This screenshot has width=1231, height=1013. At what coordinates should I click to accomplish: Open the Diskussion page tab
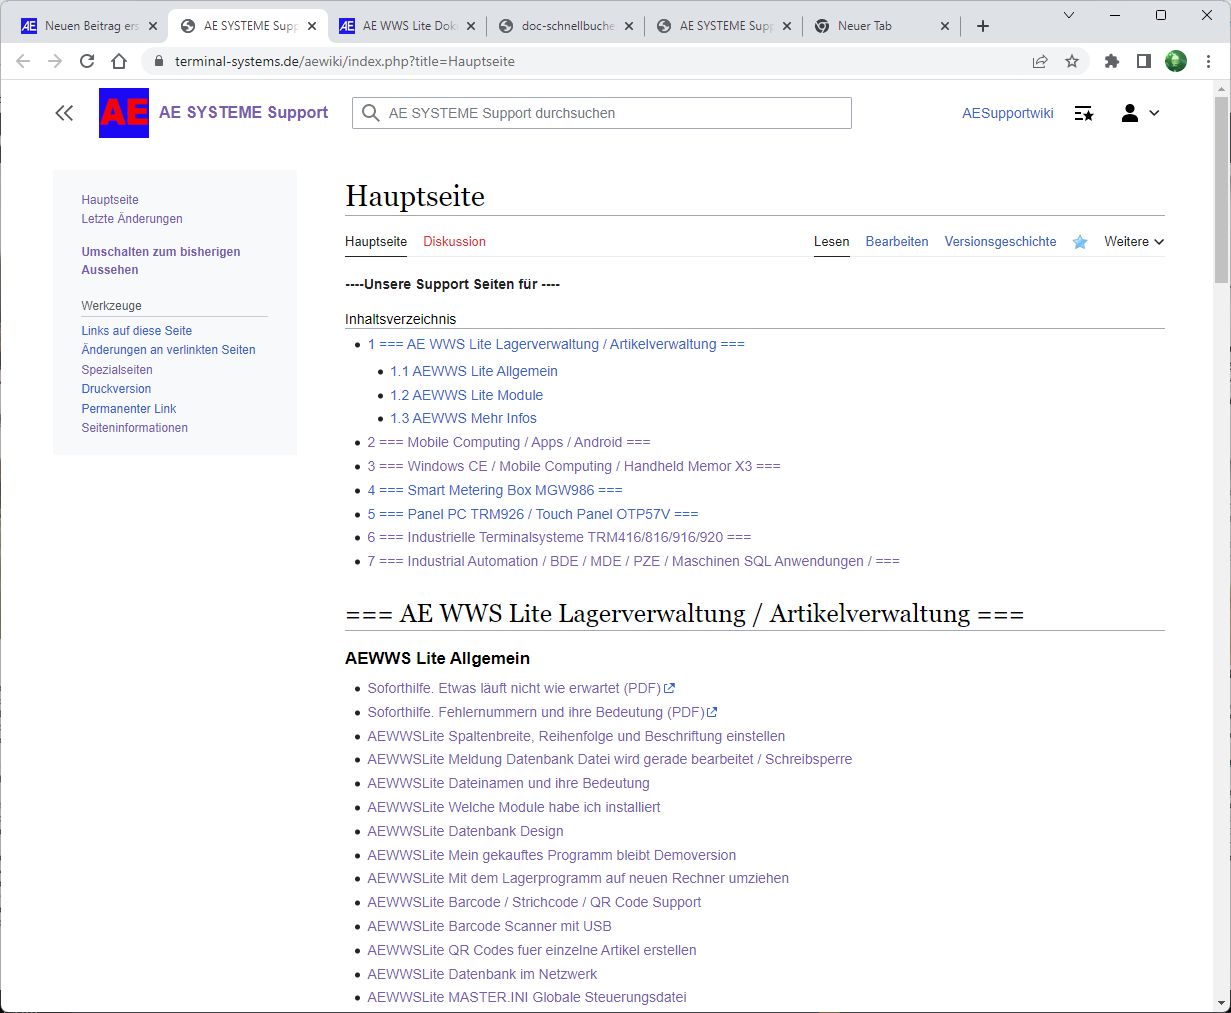click(x=454, y=242)
